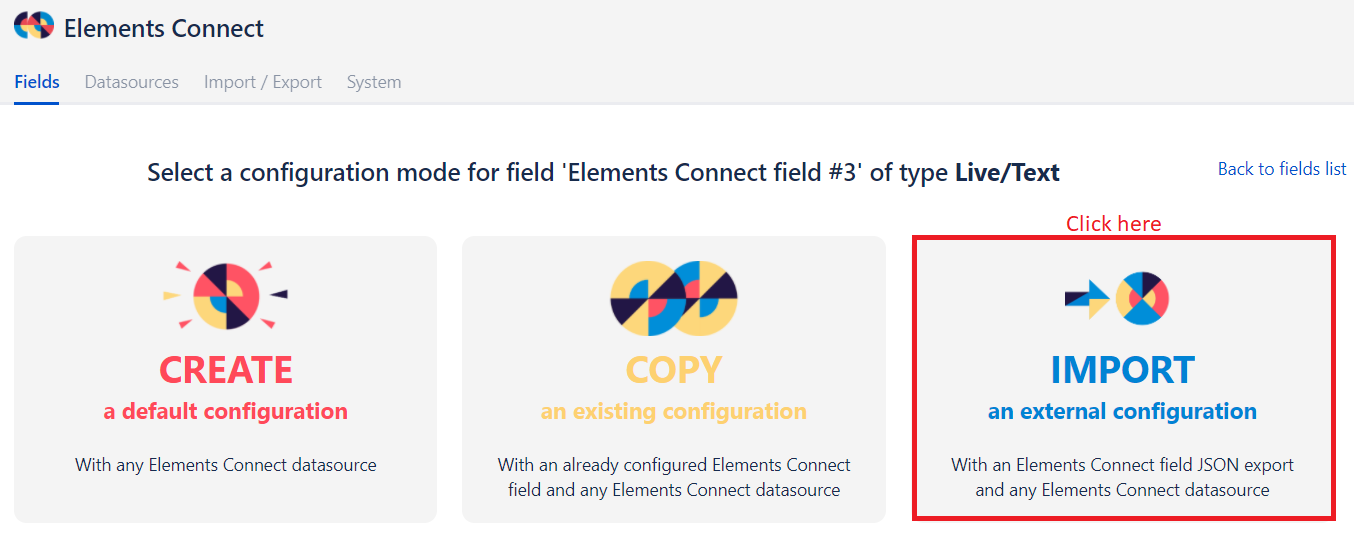Viewport: 1354px width, 537px height.
Task: Click the COPY card description text
Action: (674, 477)
